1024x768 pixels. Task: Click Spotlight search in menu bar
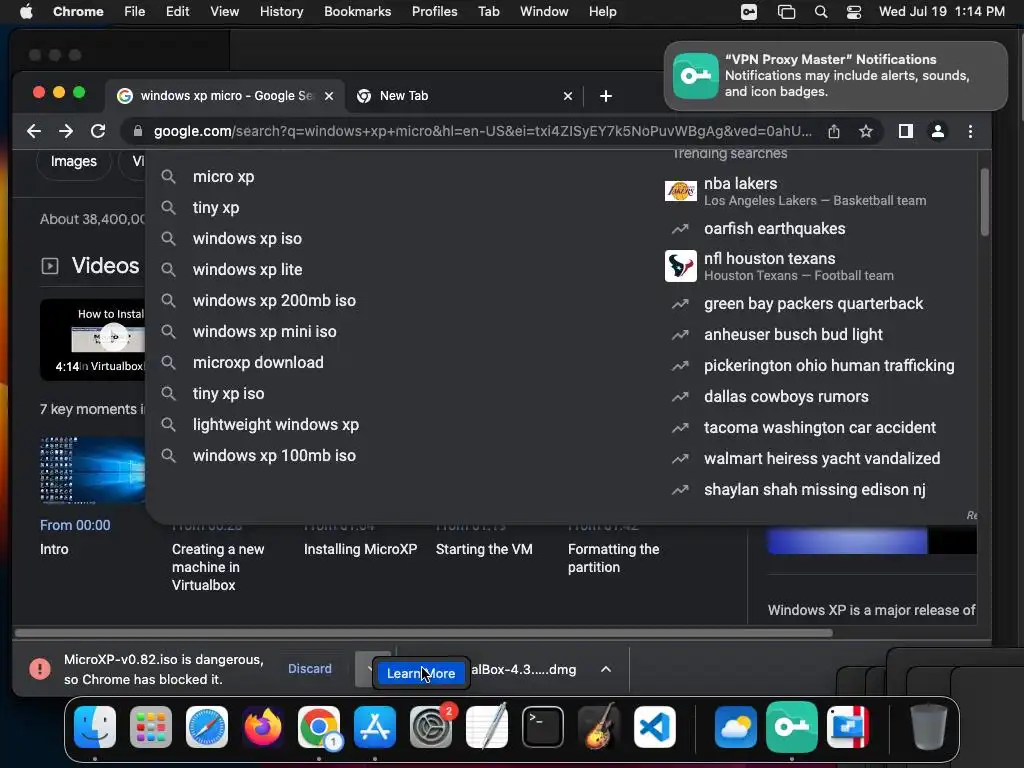(821, 12)
